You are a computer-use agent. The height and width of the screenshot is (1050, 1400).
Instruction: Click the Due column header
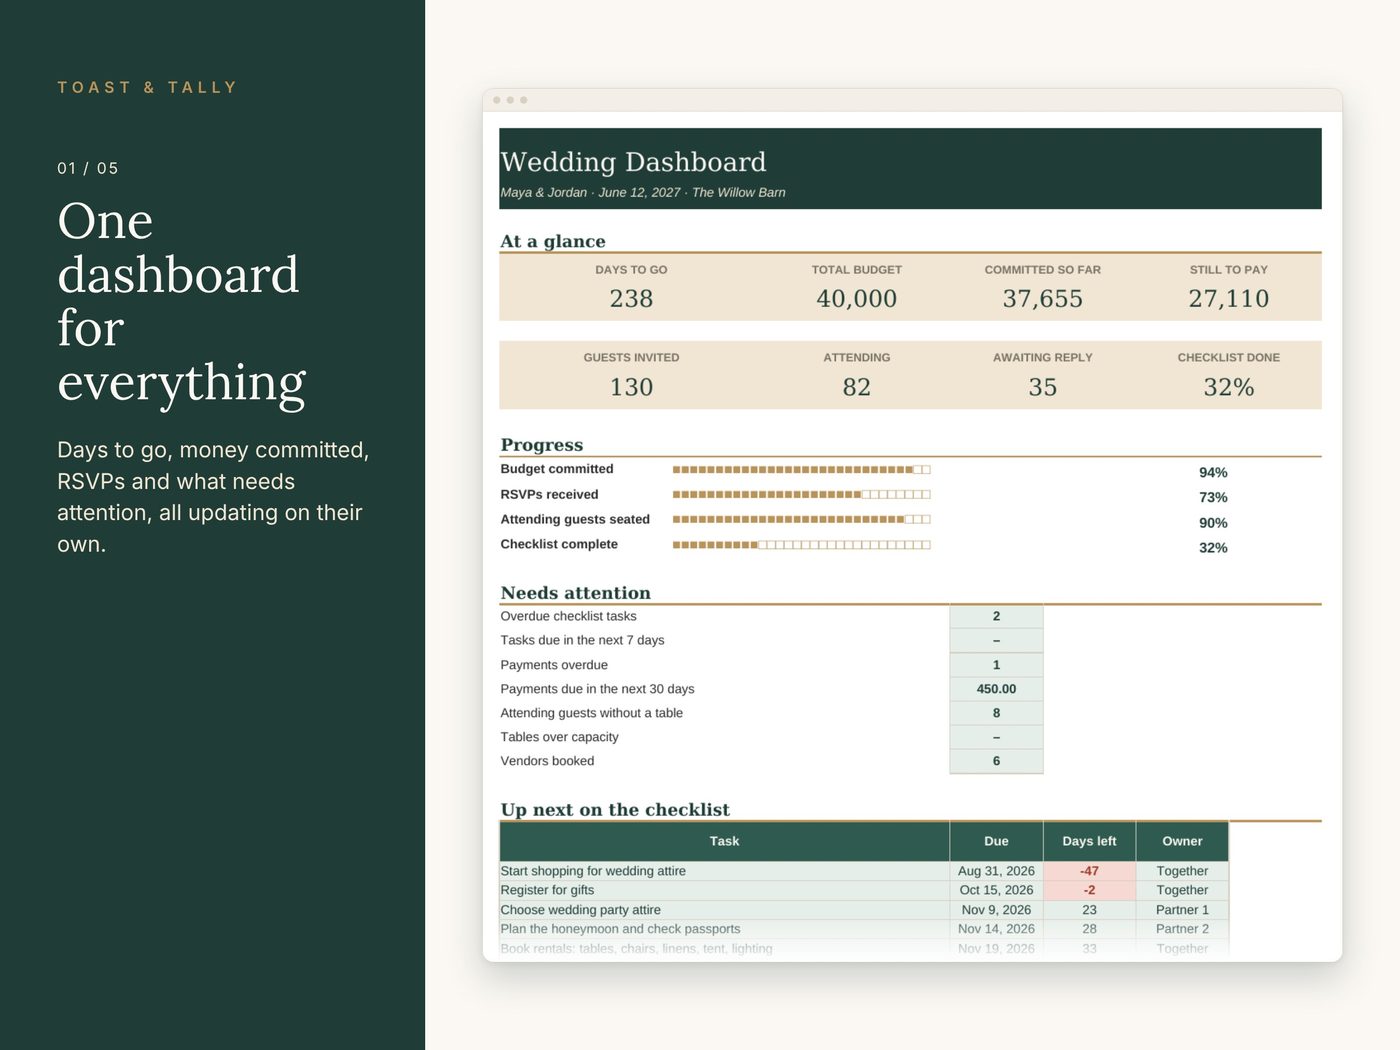coord(996,841)
